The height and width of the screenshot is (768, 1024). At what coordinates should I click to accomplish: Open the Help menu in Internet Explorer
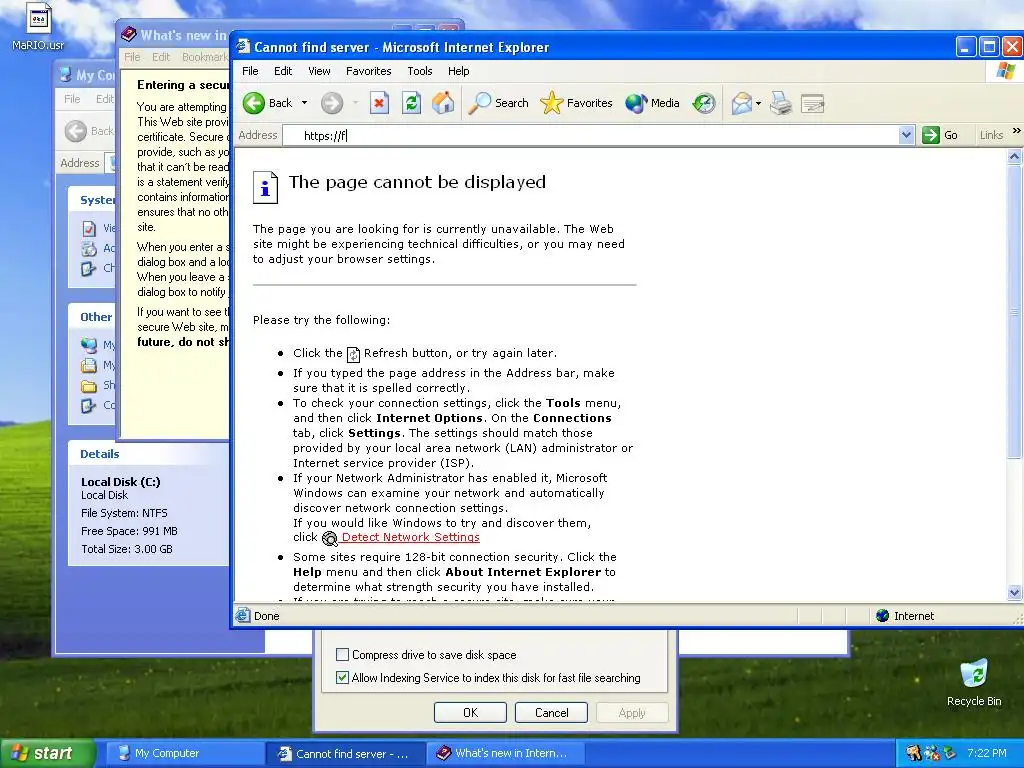point(458,71)
